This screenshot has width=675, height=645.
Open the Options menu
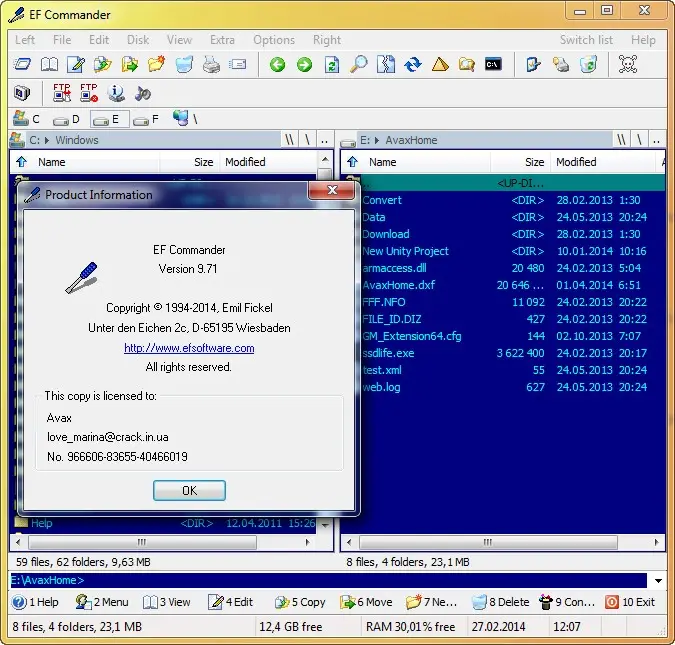point(274,40)
